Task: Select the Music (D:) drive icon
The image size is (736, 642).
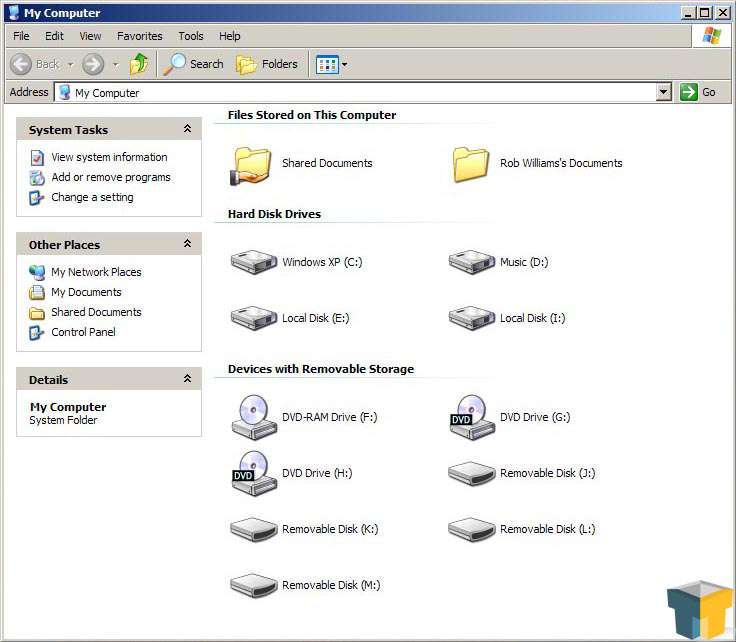Action: [x=471, y=262]
